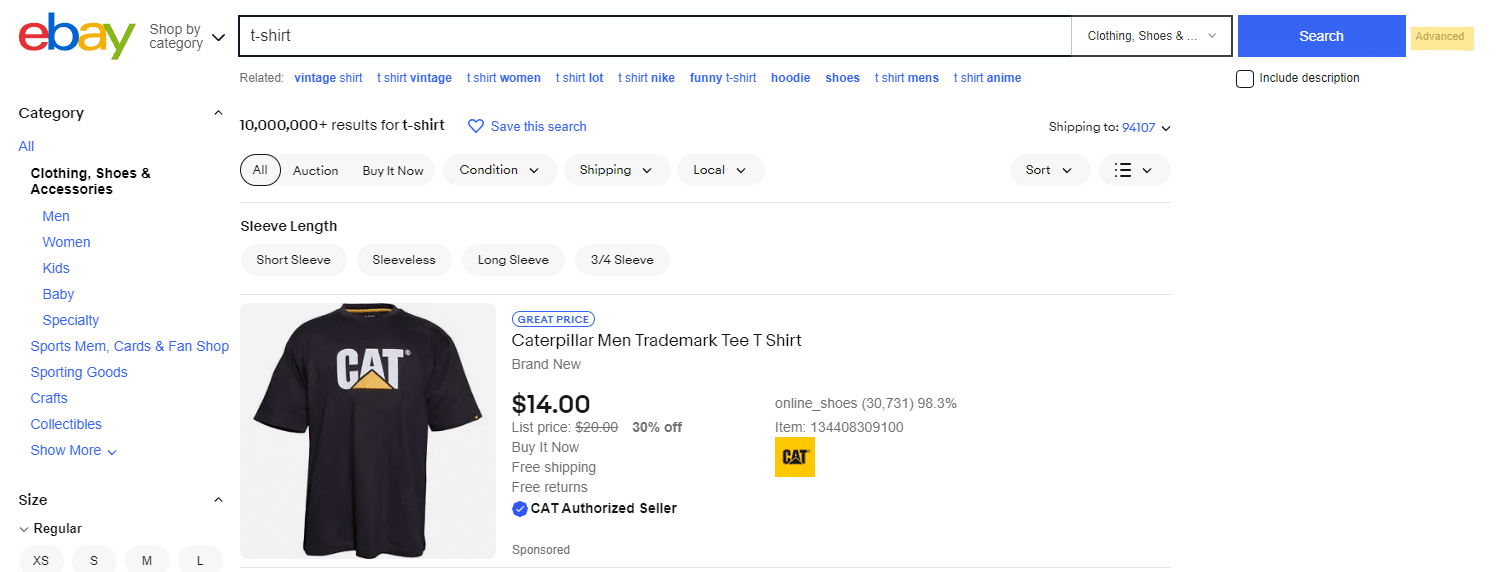Open the Clothing, Shoes category selector
Viewport: 1505px width, 572px height.
pyautogui.click(x=1153, y=36)
